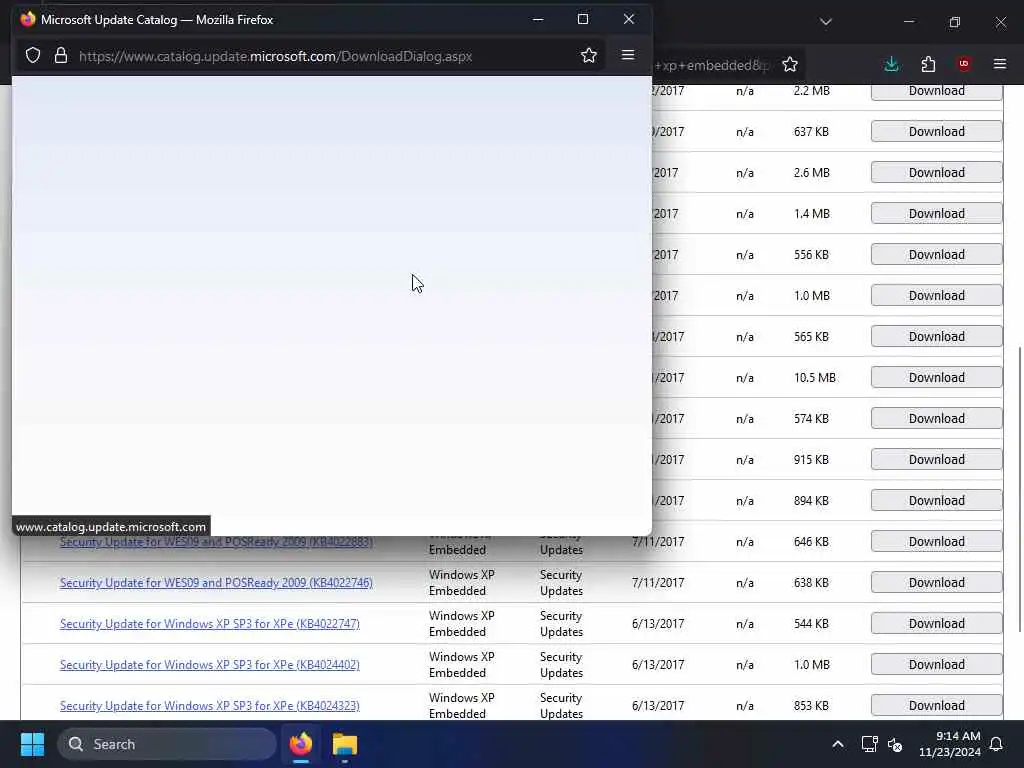This screenshot has width=1024, height=768.
Task: Download the KB4022746 638 KB update
Action: coord(936,583)
